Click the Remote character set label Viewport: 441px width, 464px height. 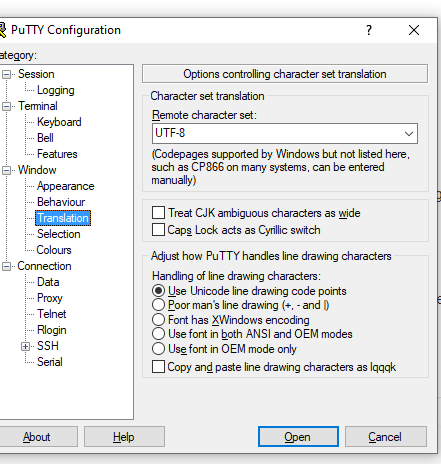pos(204,115)
